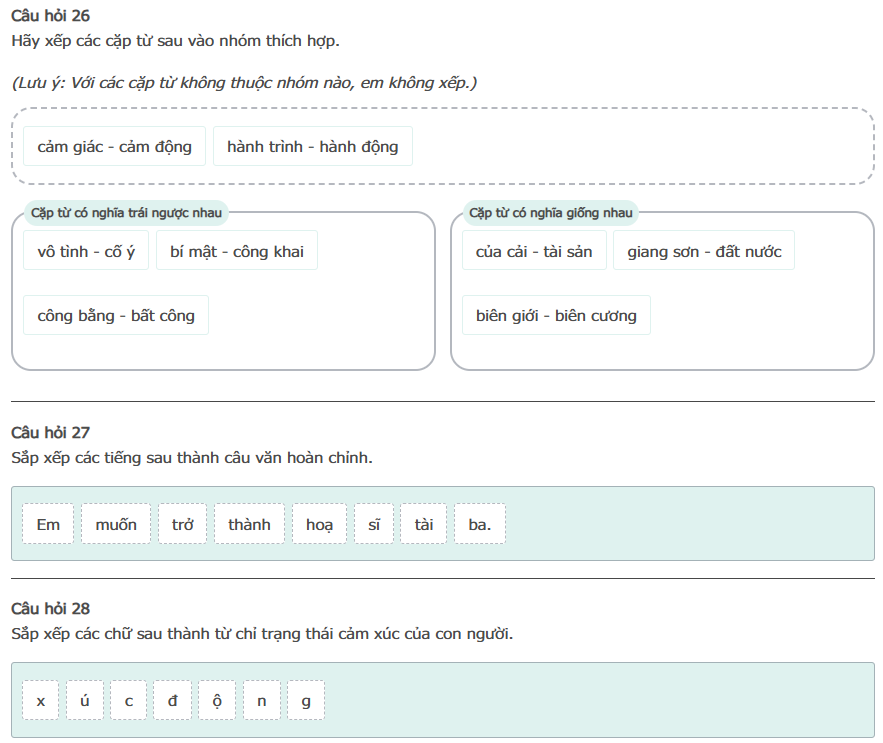Select the 'bí mật - công khai' pair
883x743 pixels.
tap(237, 251)
